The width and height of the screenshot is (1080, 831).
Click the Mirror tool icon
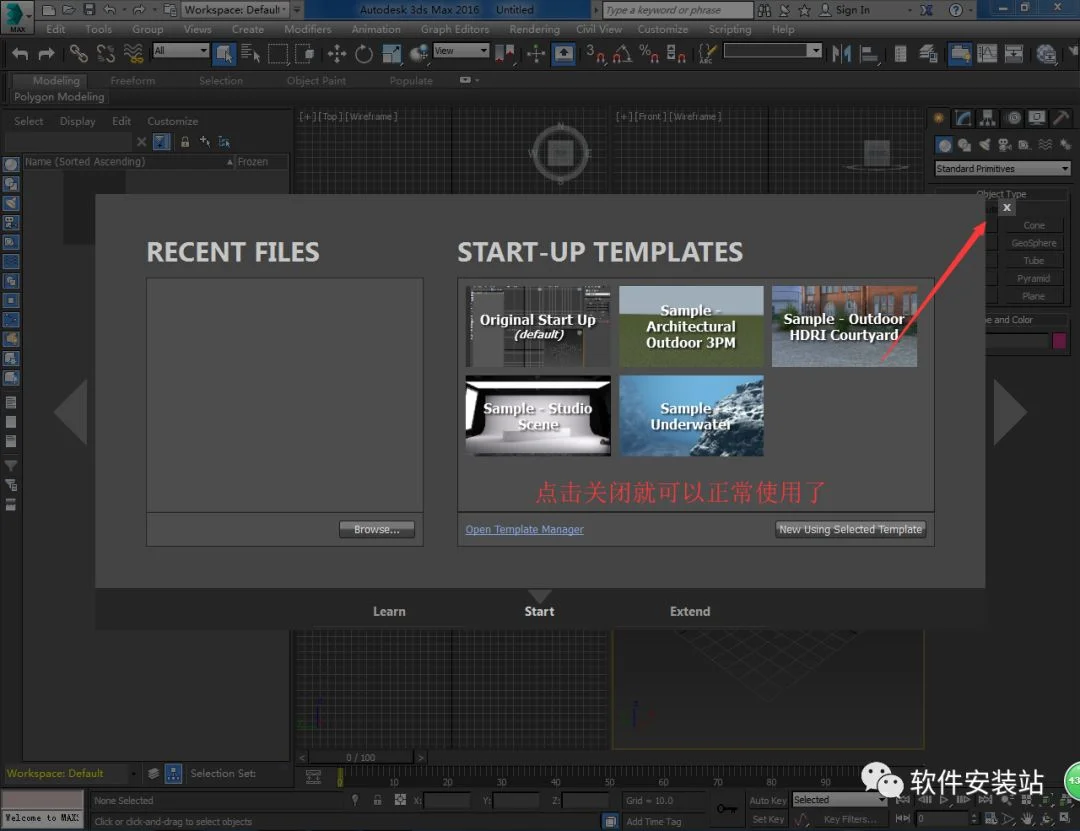click(x=841, y=53)
